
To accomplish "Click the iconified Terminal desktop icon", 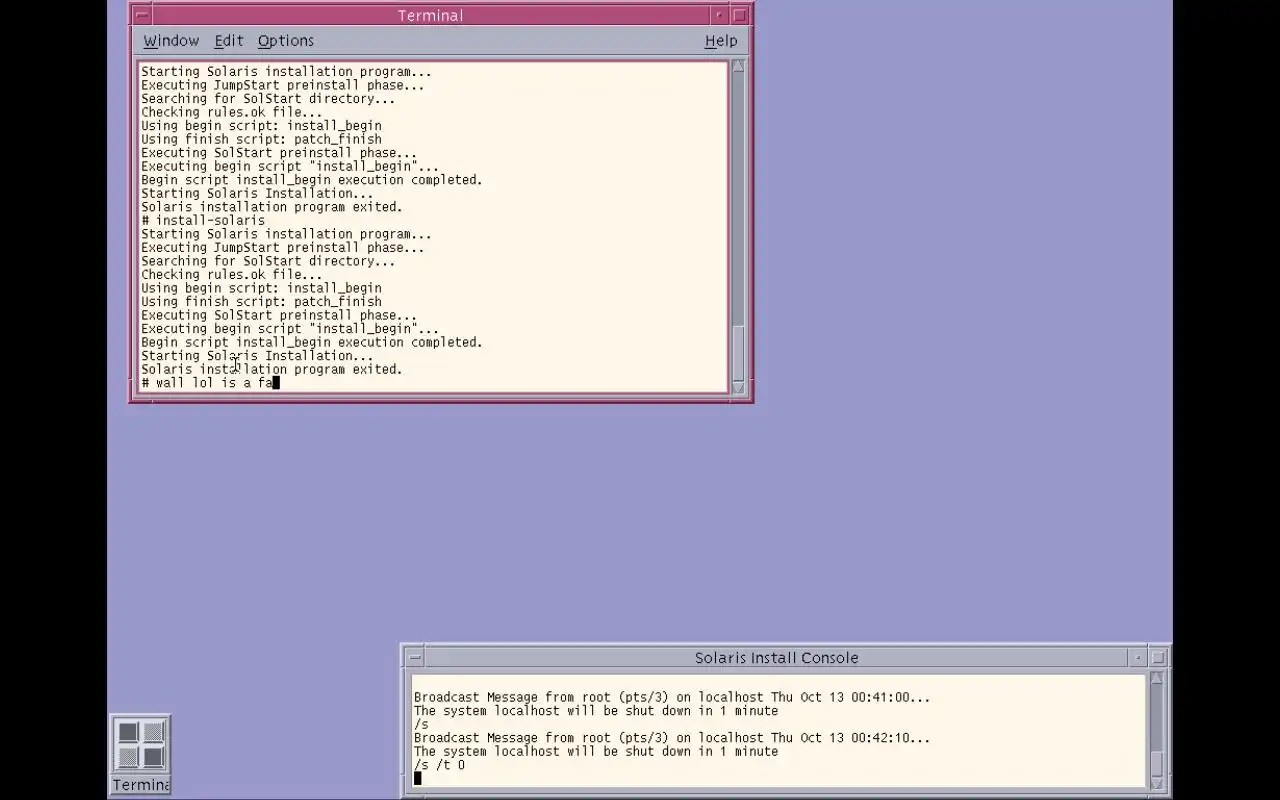I will 141,755.
